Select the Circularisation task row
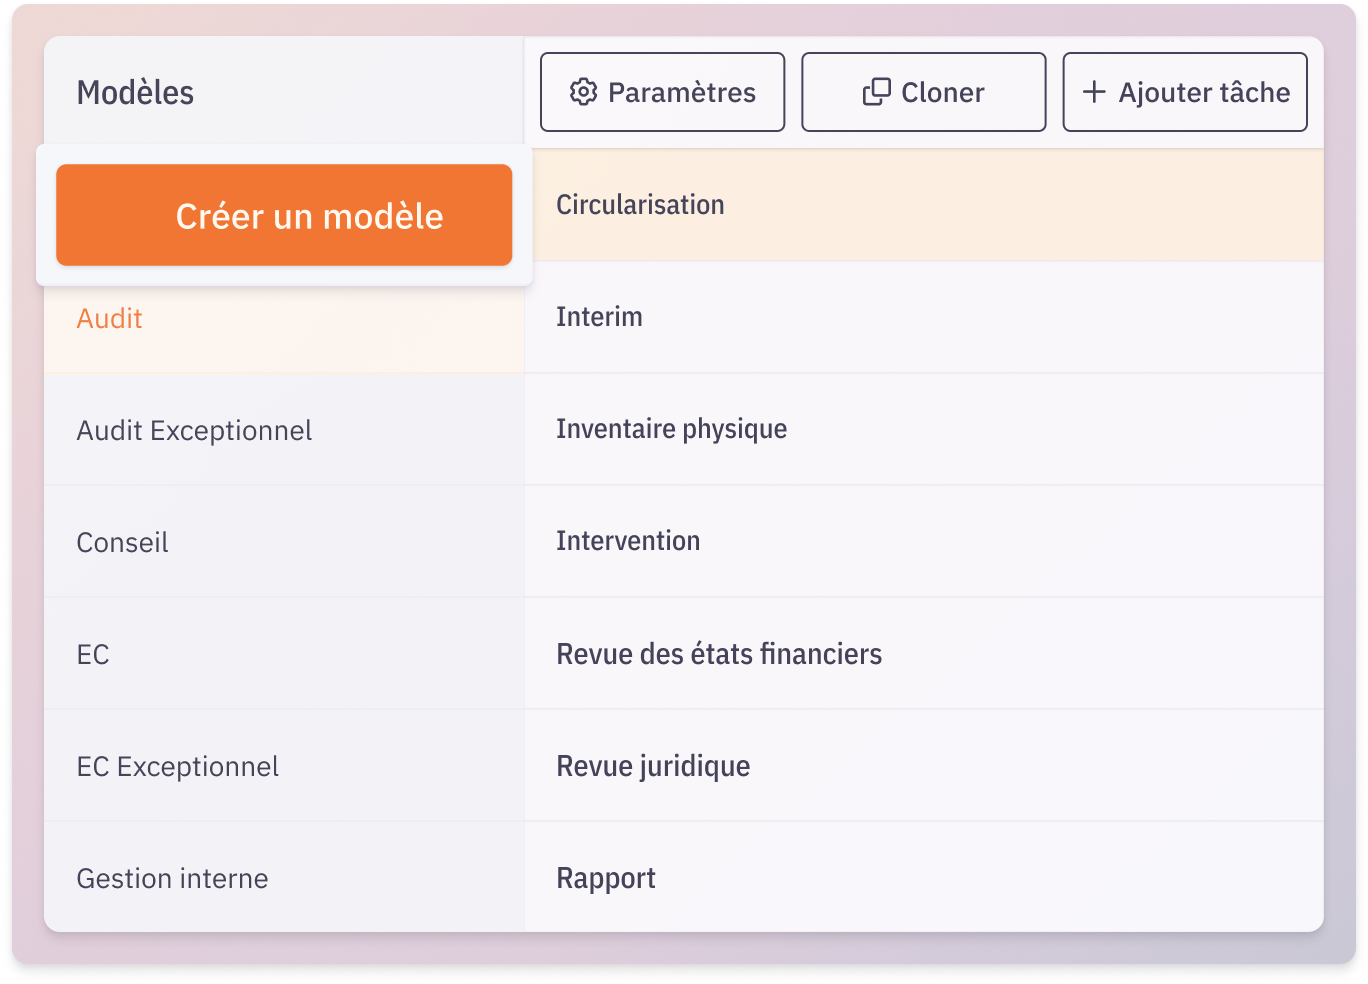The image size is (1368, 984). [x=924, y=205]
